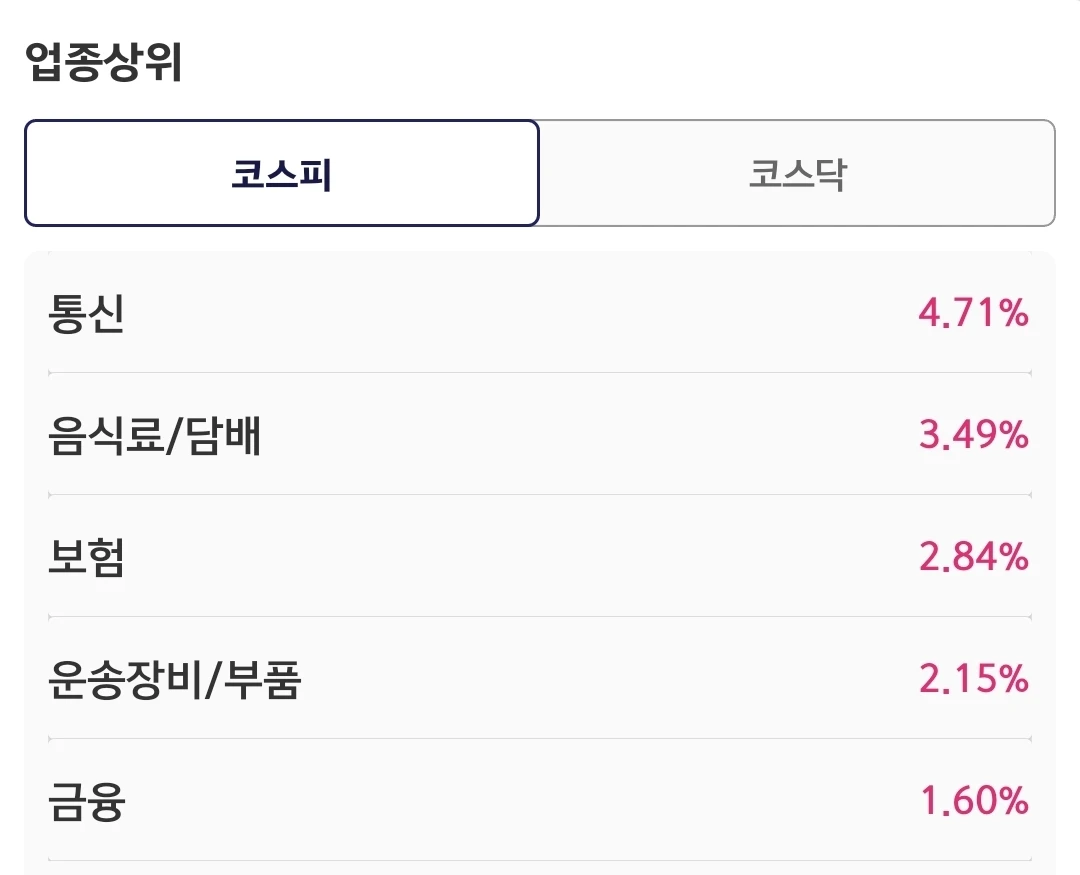The image size is (1080, 875).
Task: Click the 2.15% change value
Action: coord(973,678)
